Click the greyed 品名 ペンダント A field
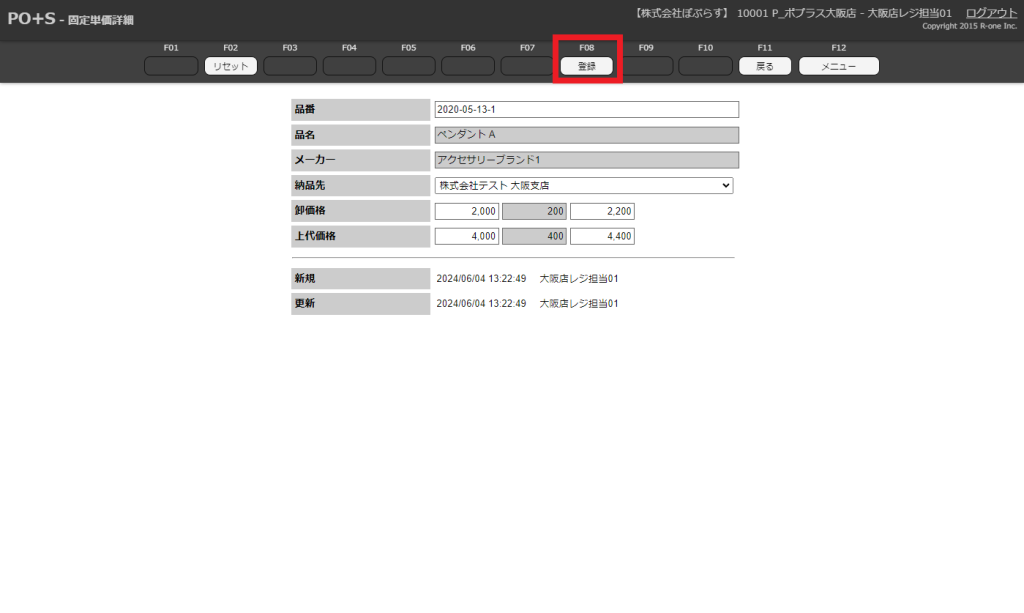Image resolution: width=1024 pixels, height=613 pixels. click(x=586, y=135)
